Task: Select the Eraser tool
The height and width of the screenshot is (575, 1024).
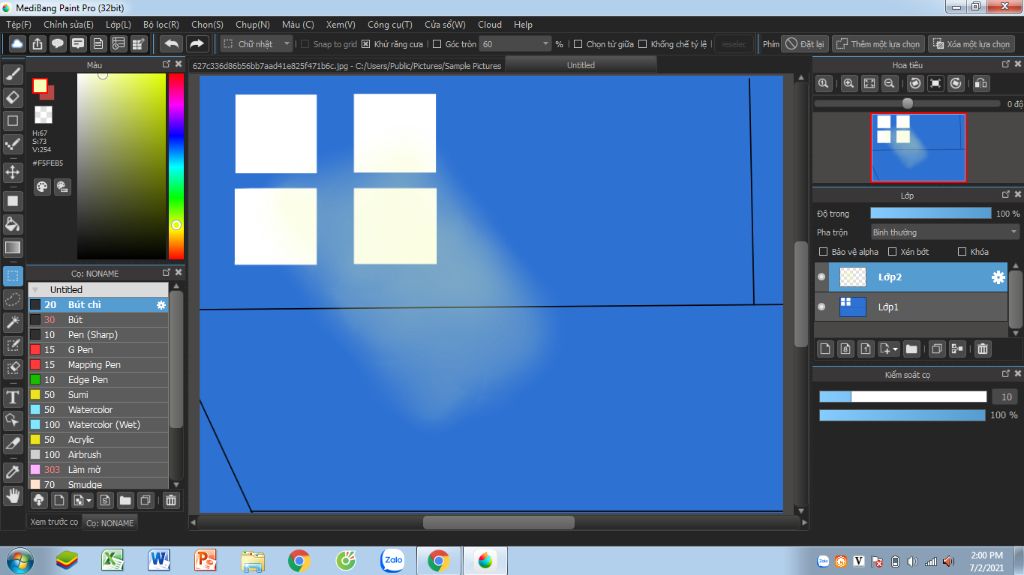Action: (12, 97)
